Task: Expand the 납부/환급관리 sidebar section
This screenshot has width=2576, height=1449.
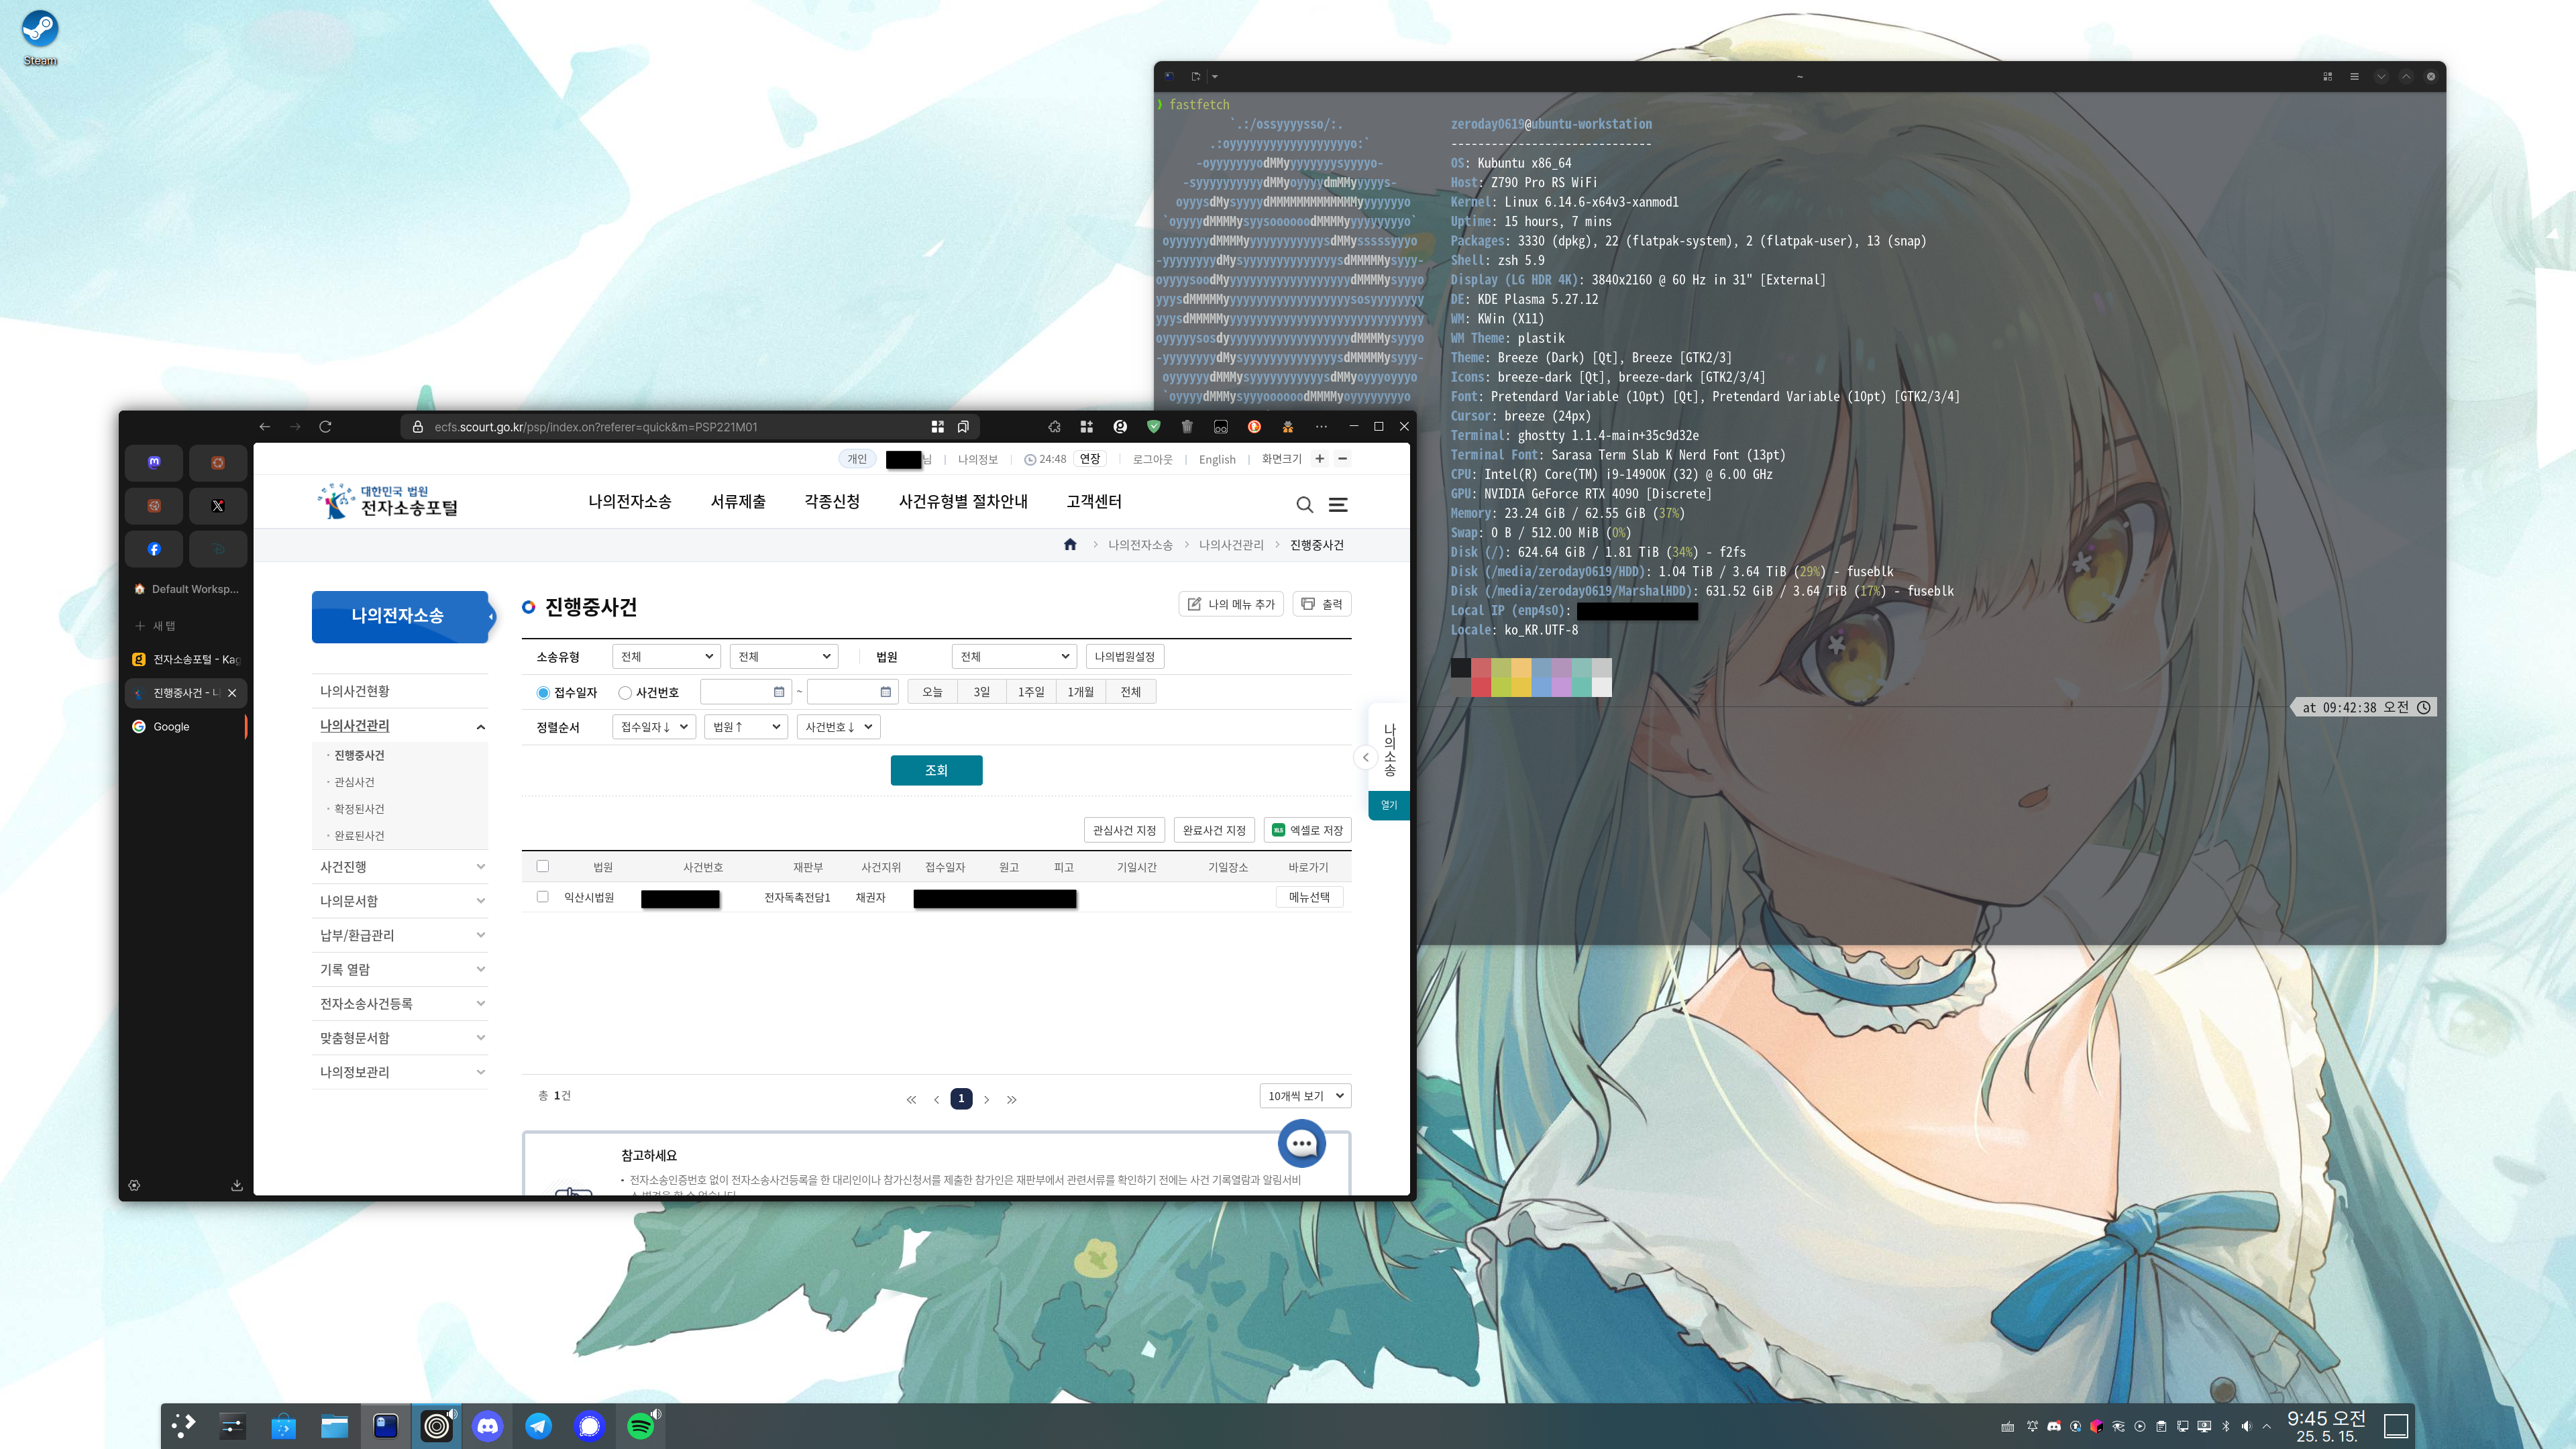Action: click(400, 935)
